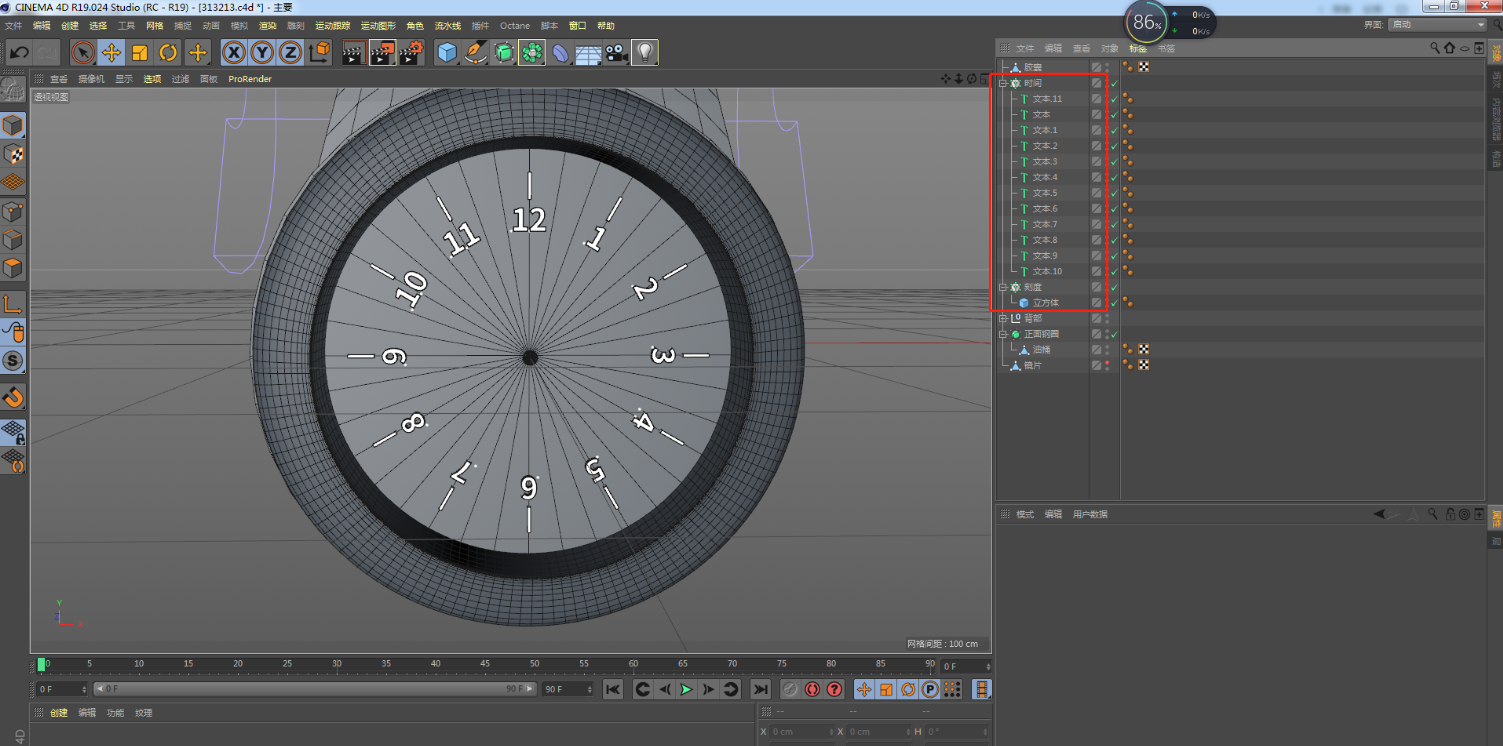Toggle green enable checkmark of 正面钢圈
The height and width of the screenshot is (746, 1503).
pyautogui.click(x=1113, y=334)
